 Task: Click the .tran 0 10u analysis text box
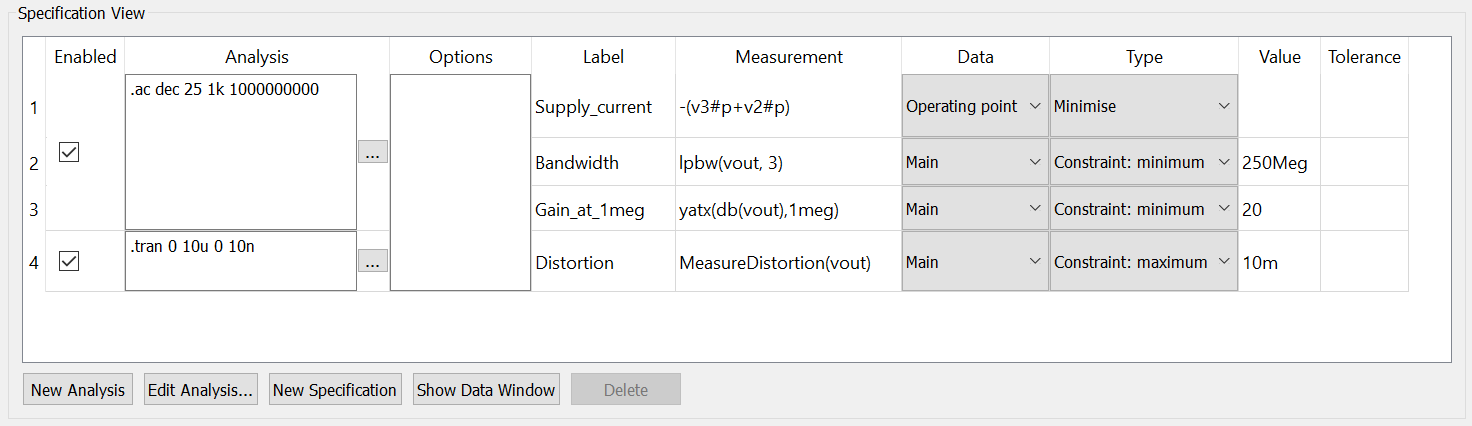point(240,261)
